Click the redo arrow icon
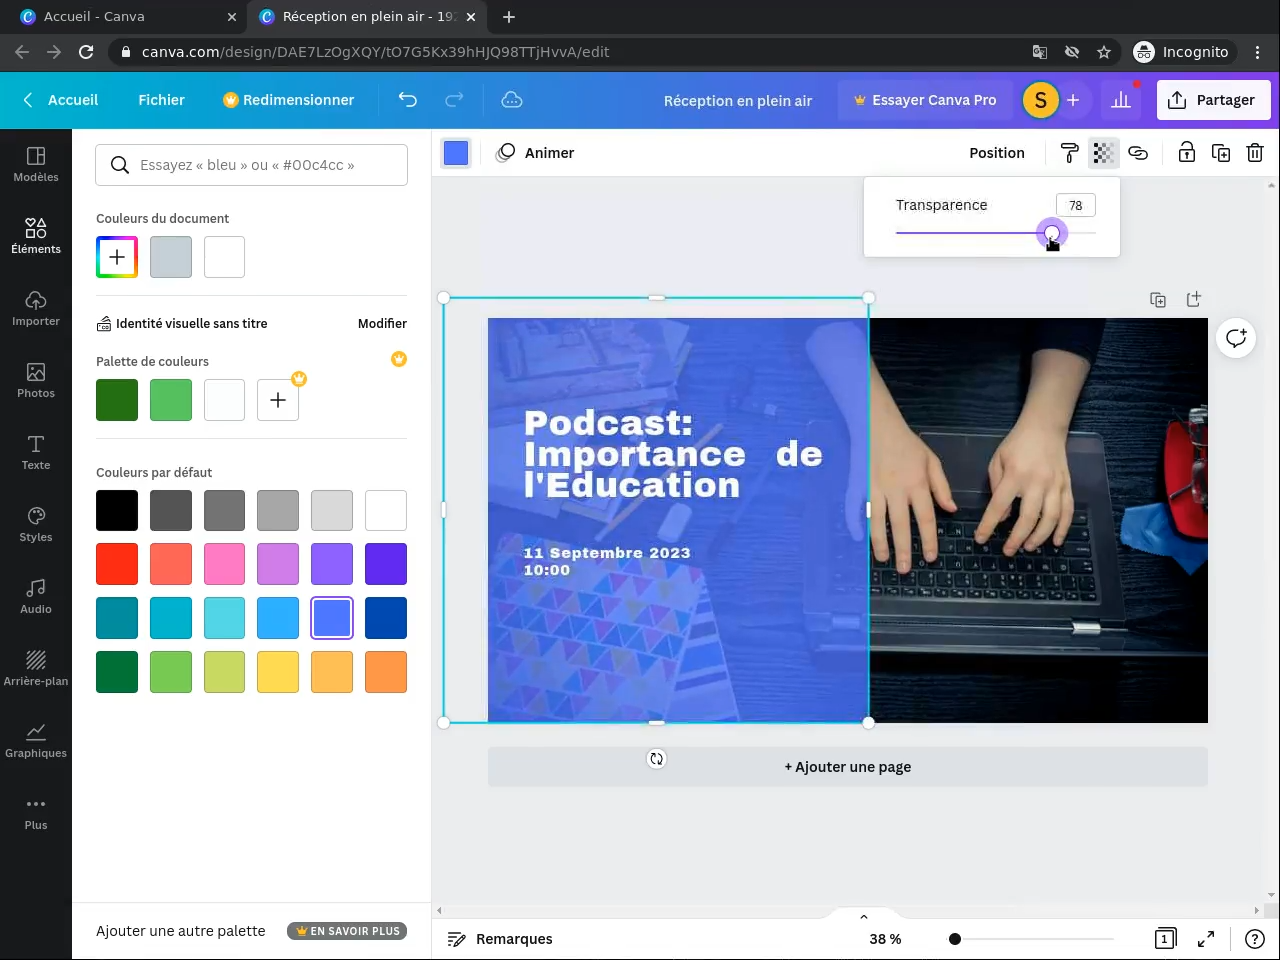 click(454, 100)
